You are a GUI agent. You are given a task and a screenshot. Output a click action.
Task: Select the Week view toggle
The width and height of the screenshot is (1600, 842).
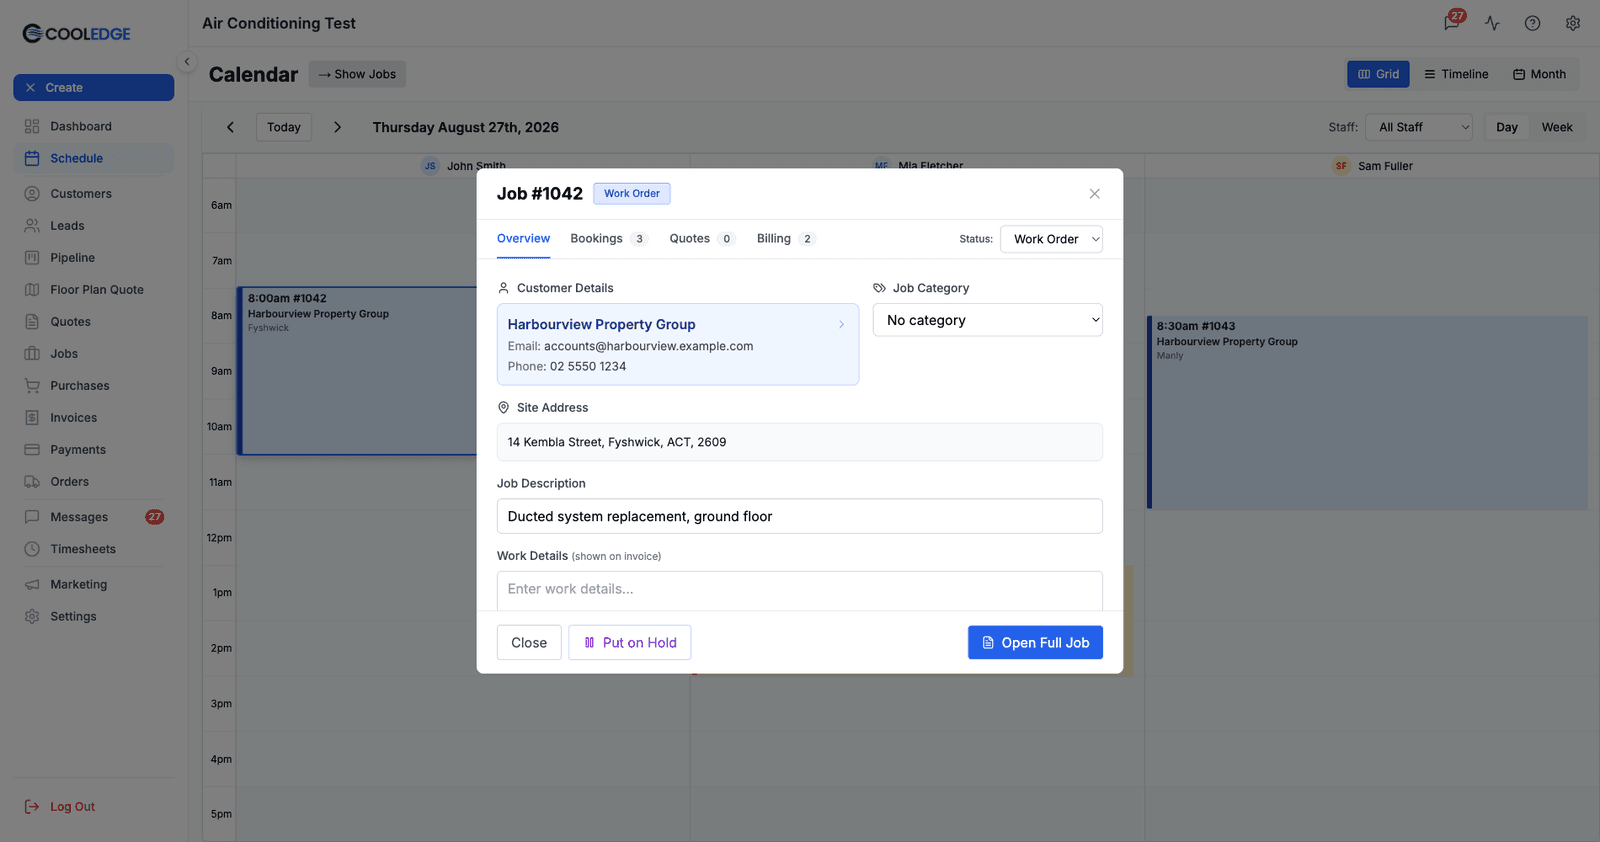(1557, 127)
